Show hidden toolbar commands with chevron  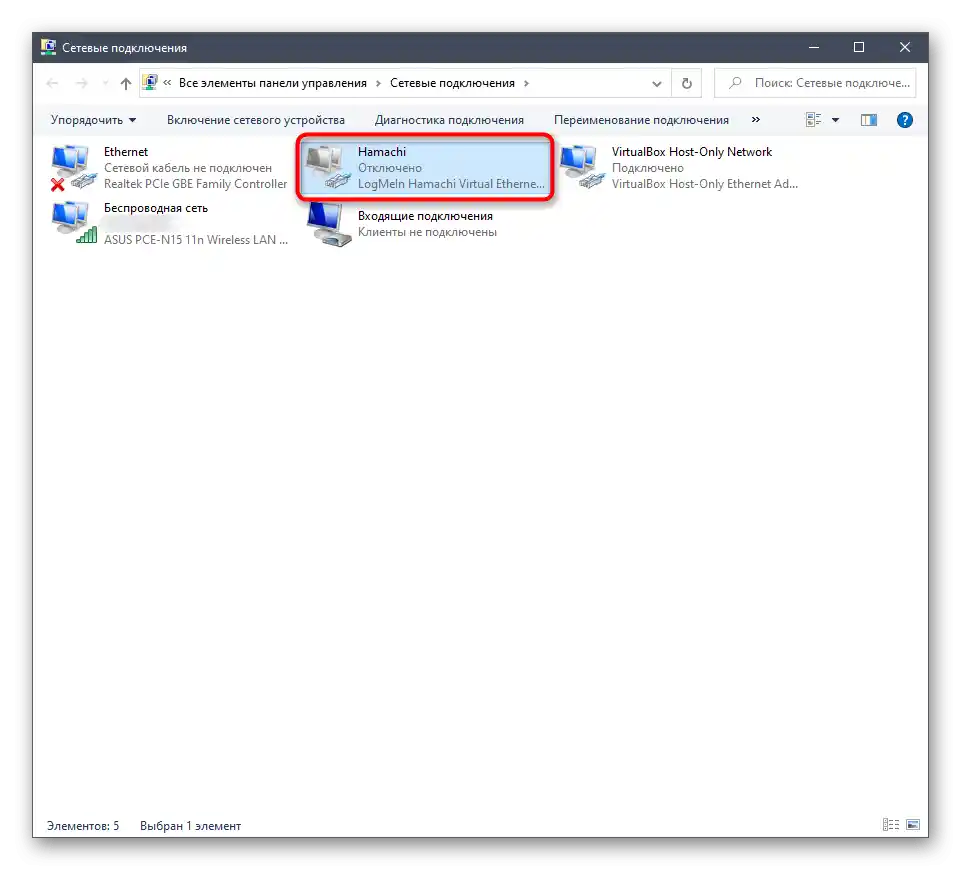(x=756, y=119)
